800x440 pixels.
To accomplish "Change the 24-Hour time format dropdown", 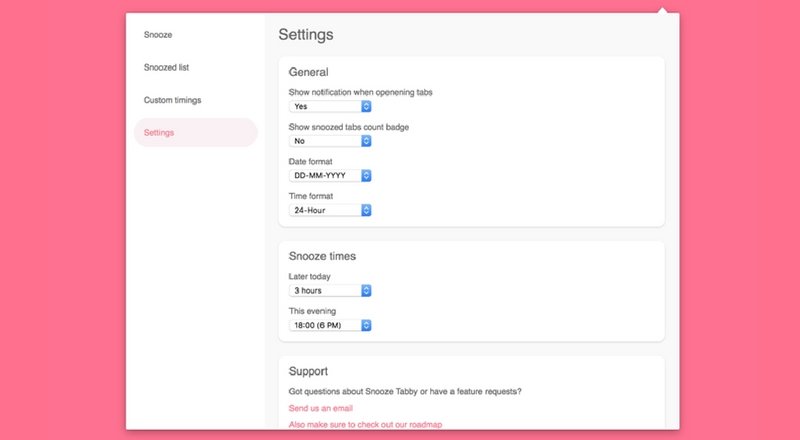I will [330, 210].
